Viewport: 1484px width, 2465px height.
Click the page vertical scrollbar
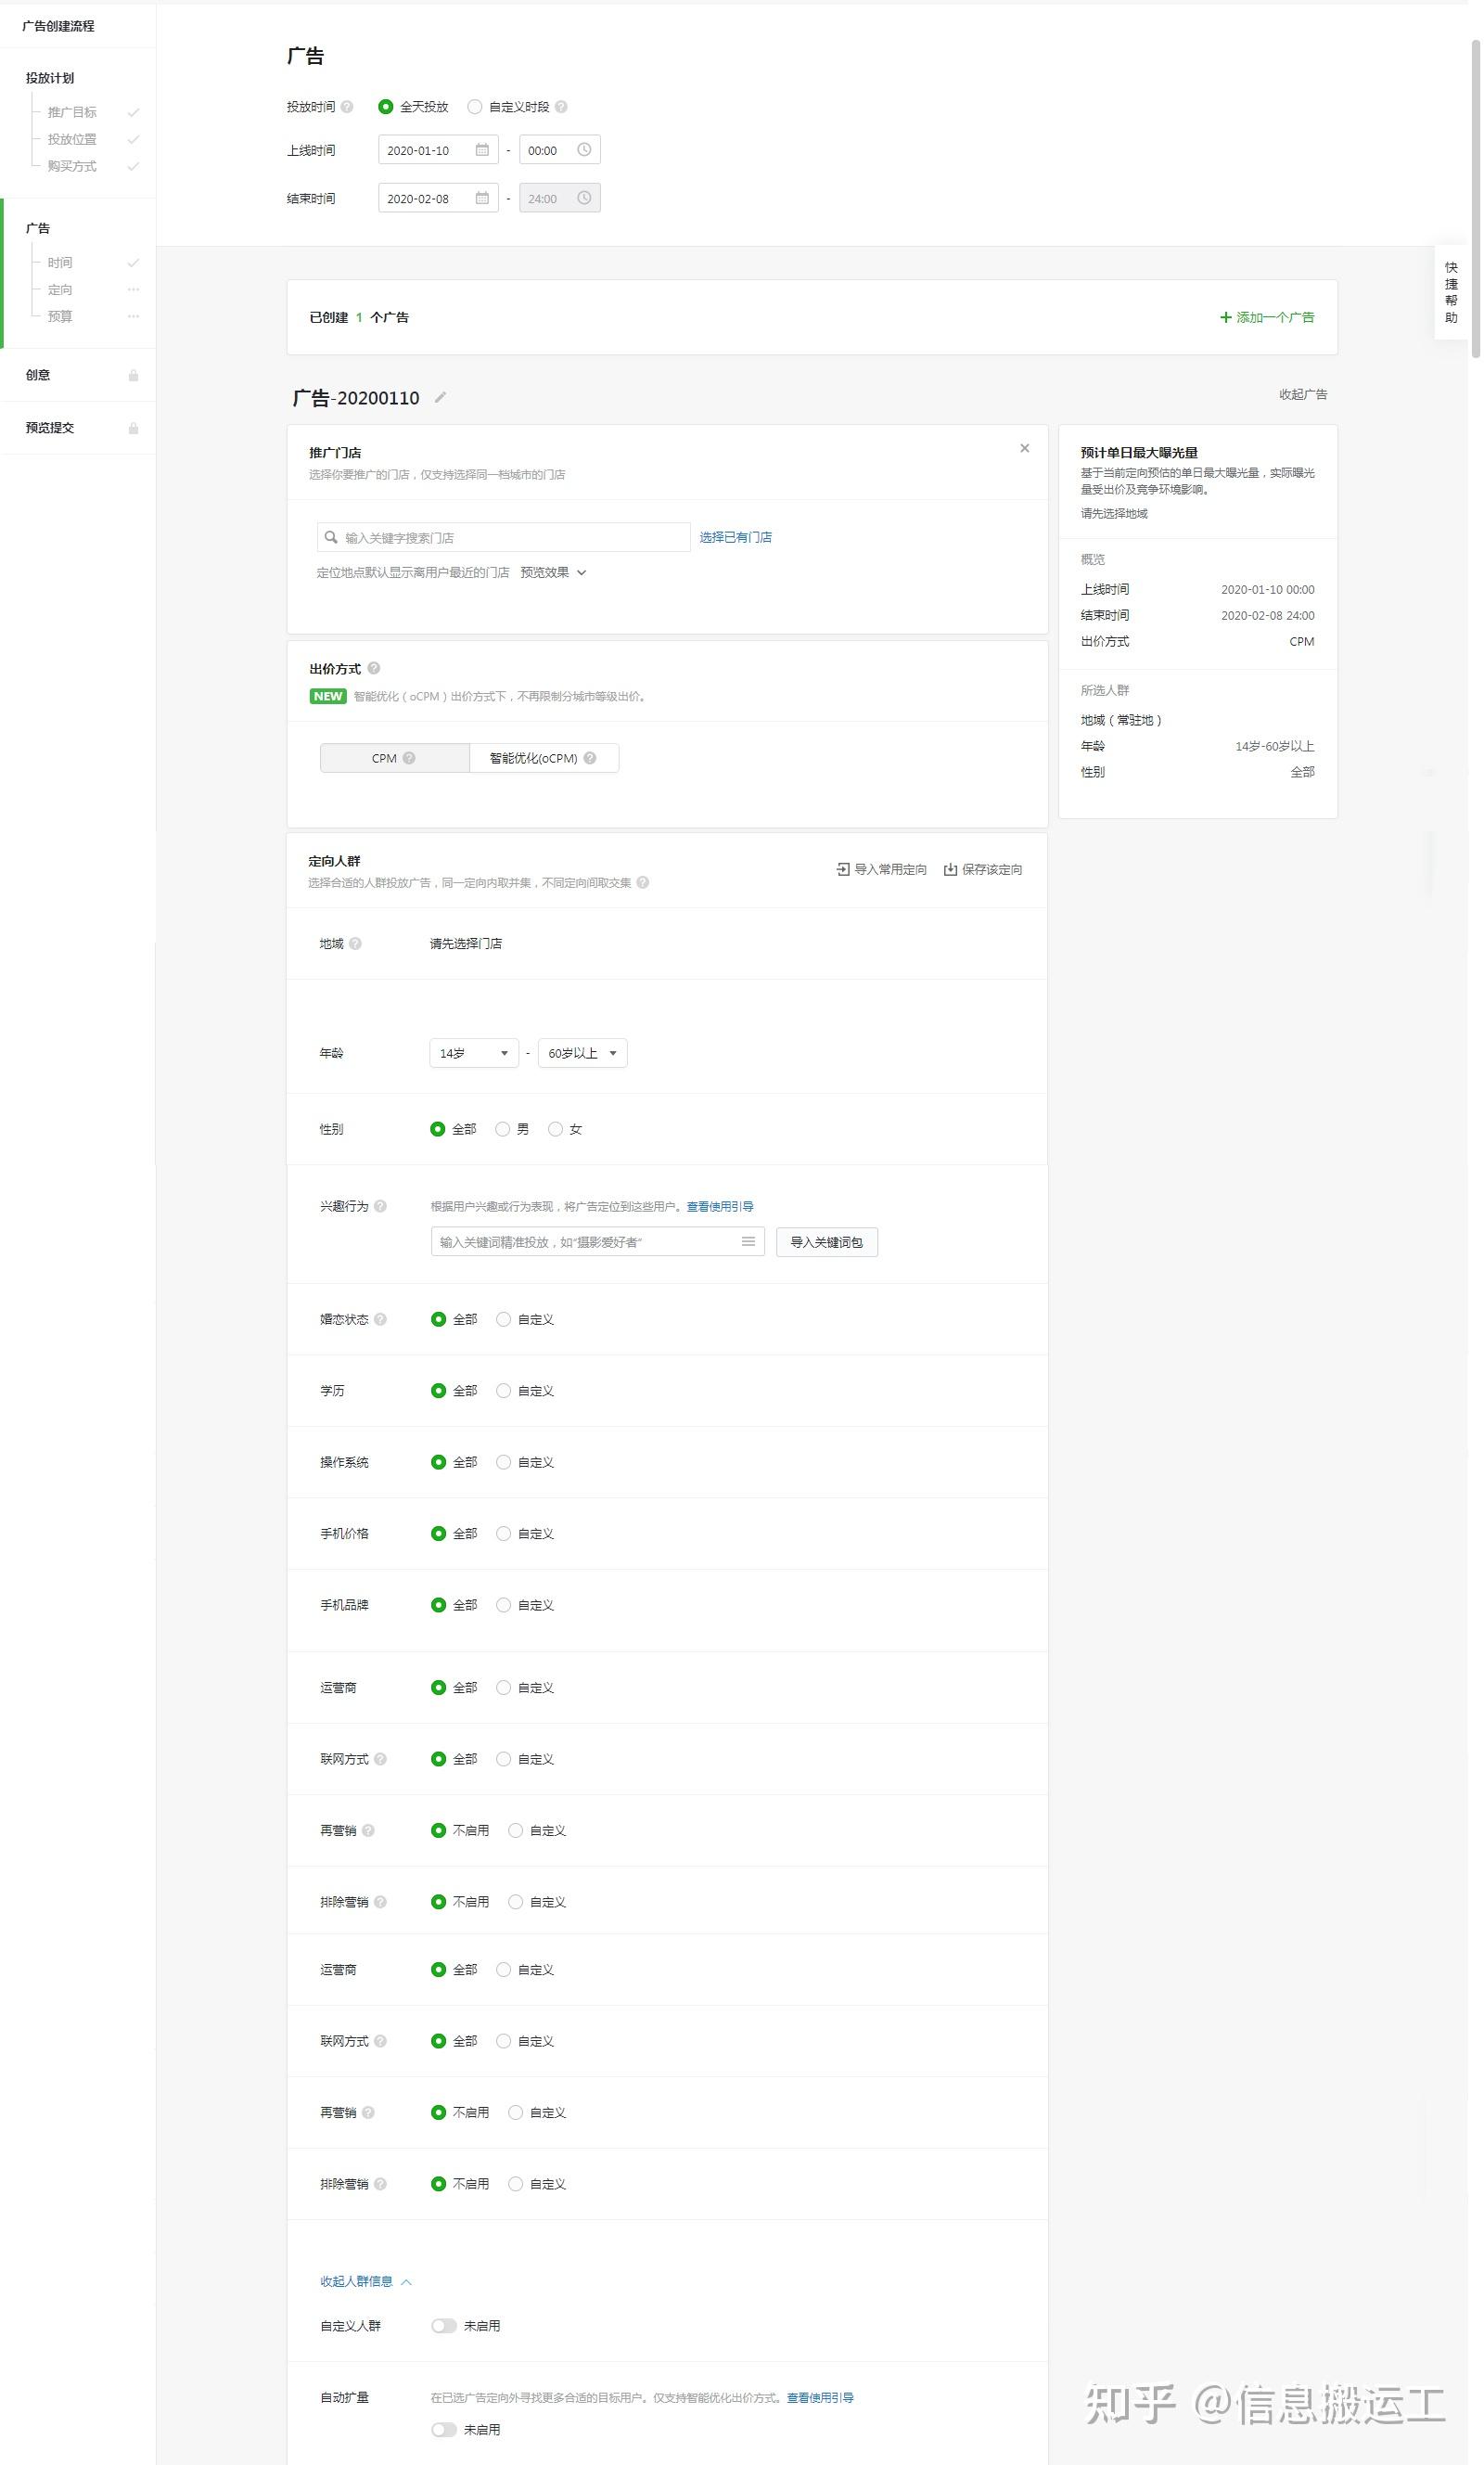[x=1475, y=198]
